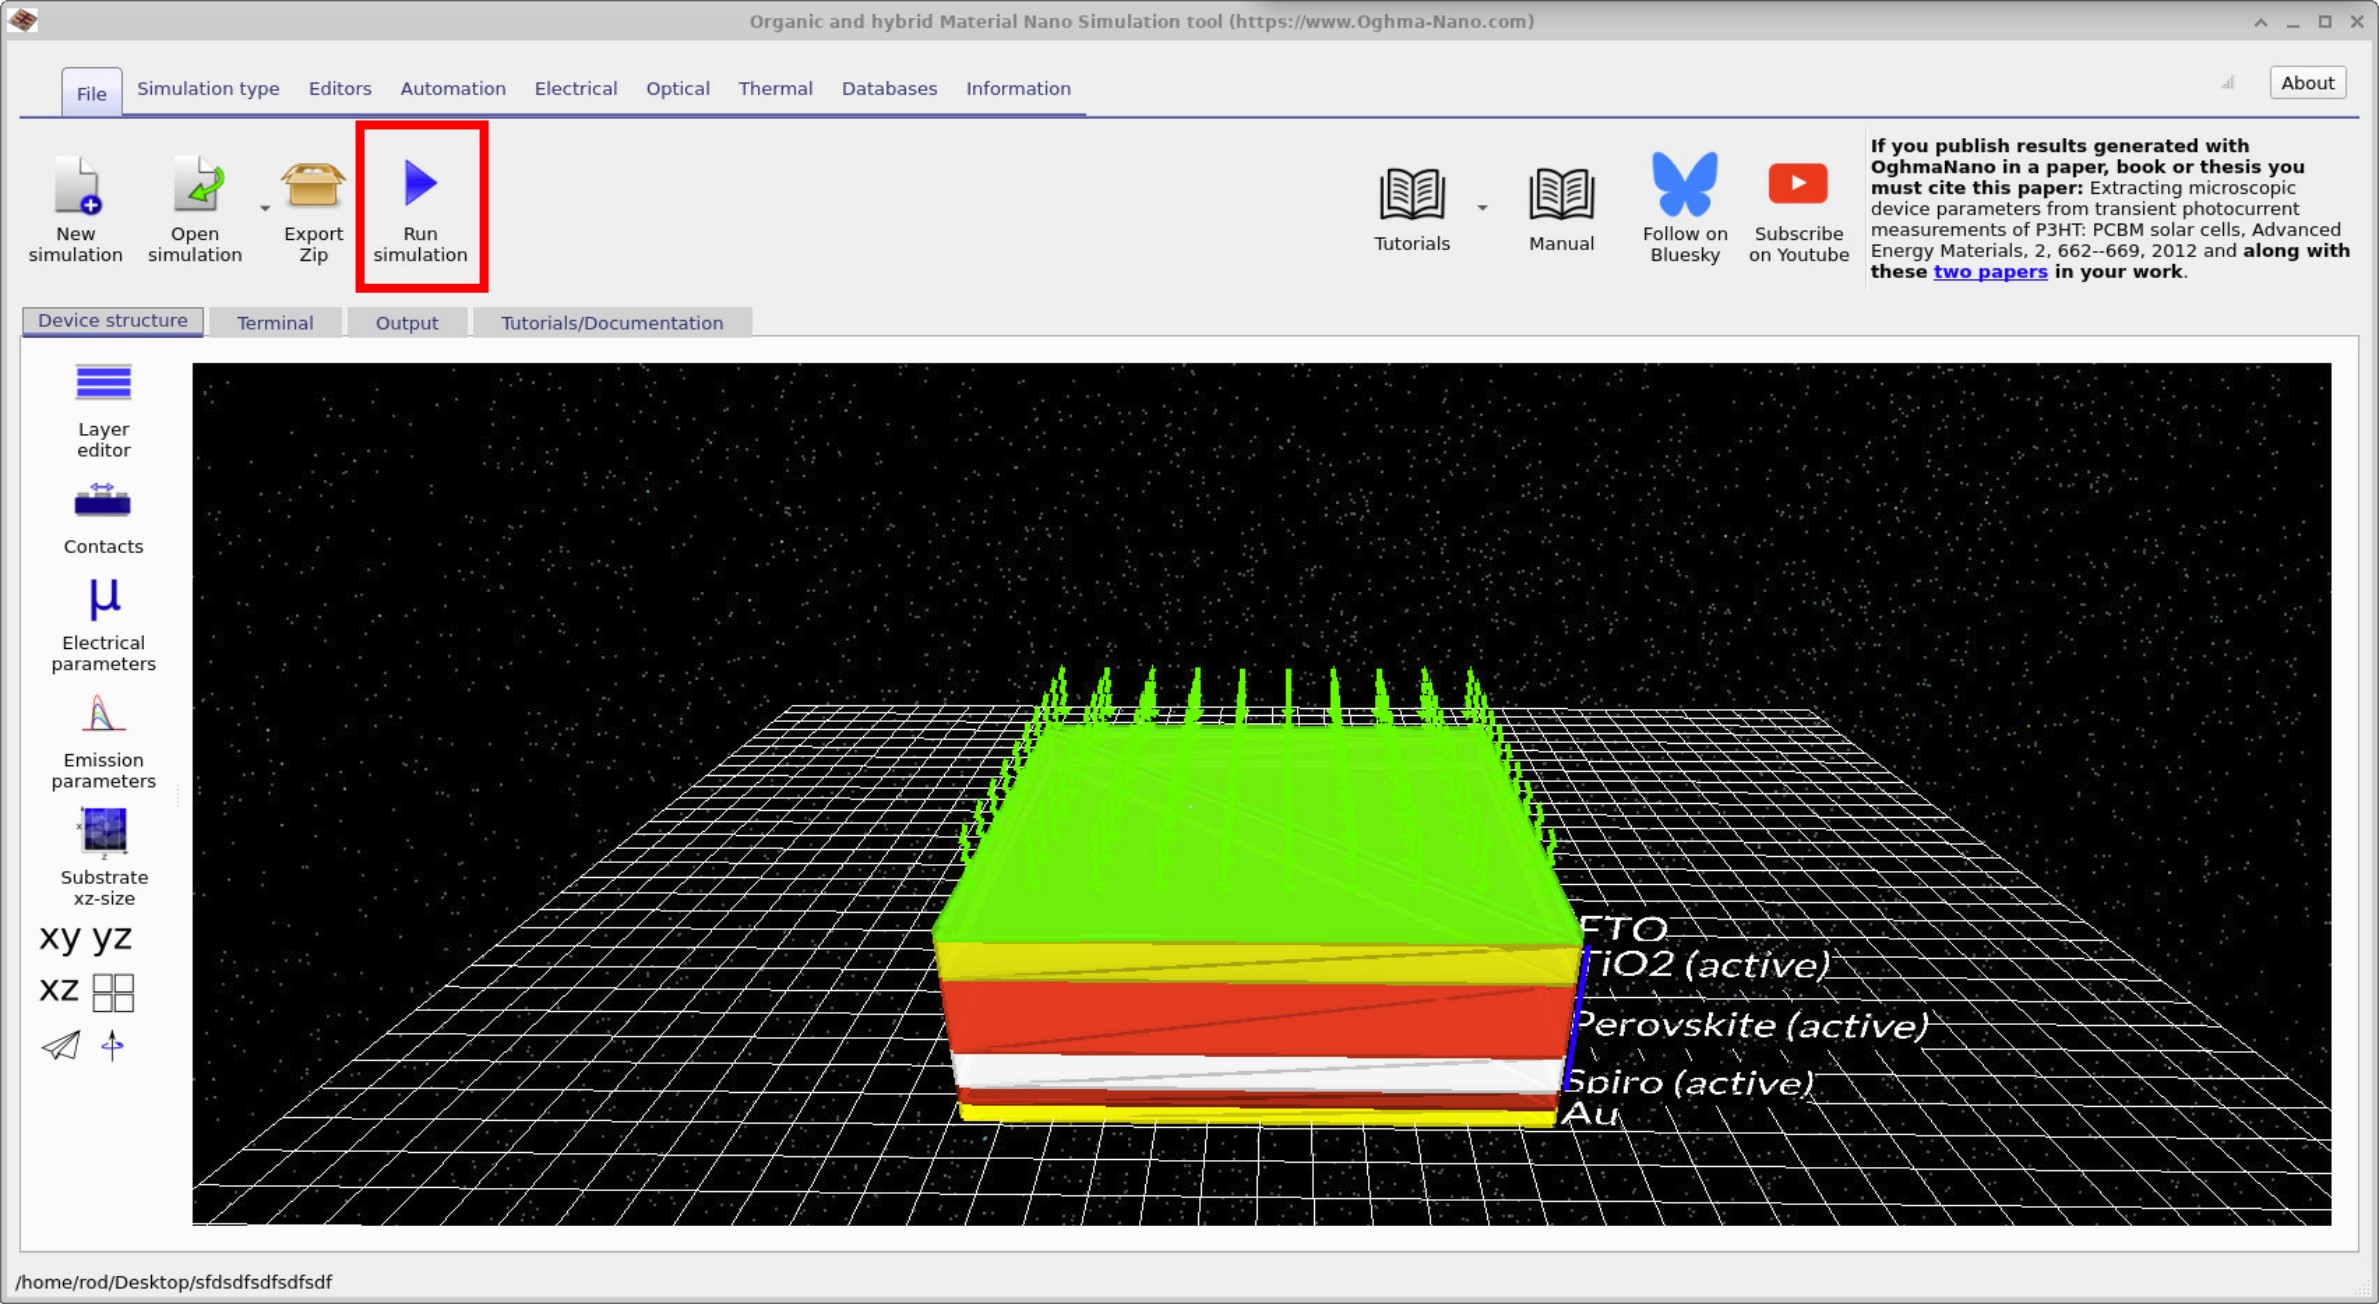Click Follow on Bluesky butterfly icon

[x=1684, y=185]
